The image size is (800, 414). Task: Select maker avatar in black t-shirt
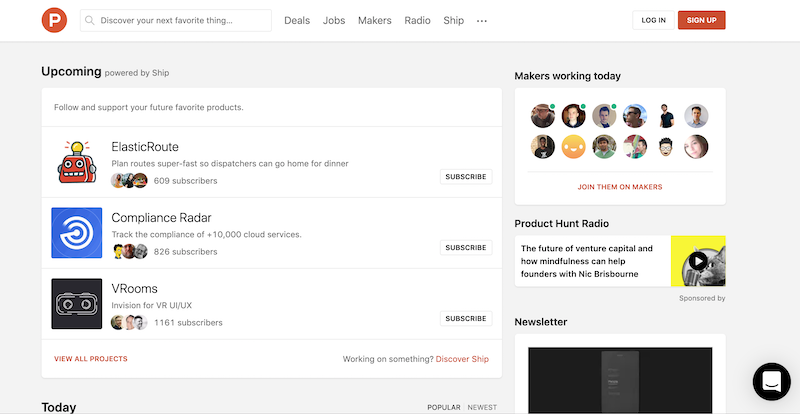(x=665, y=116)
